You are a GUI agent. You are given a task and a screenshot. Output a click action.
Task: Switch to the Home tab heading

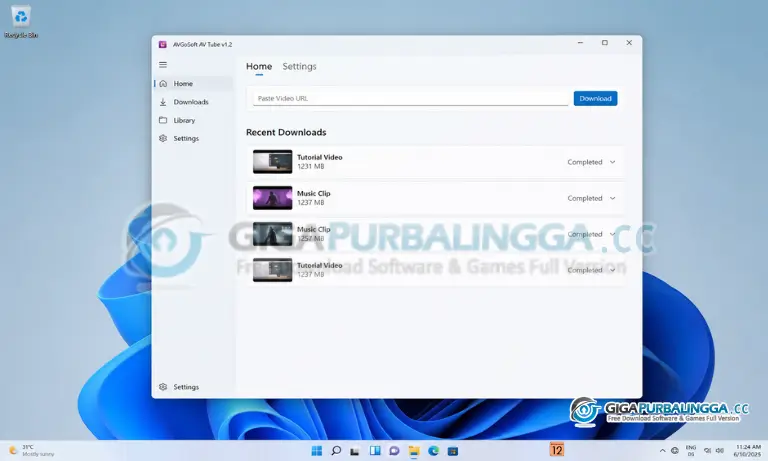[x=259, y=67]
